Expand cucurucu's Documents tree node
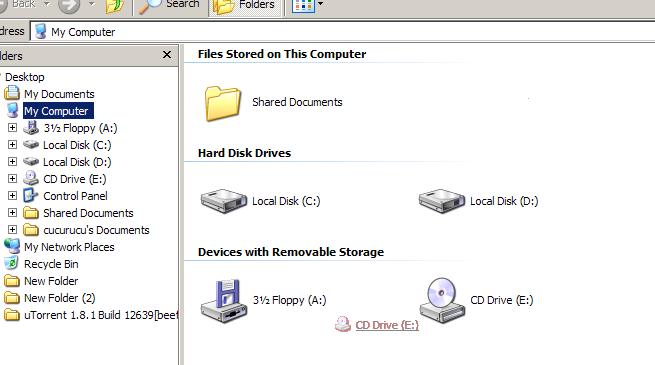Image resolution: width=655 pixels, height=365 pixels. pos(13,230)
